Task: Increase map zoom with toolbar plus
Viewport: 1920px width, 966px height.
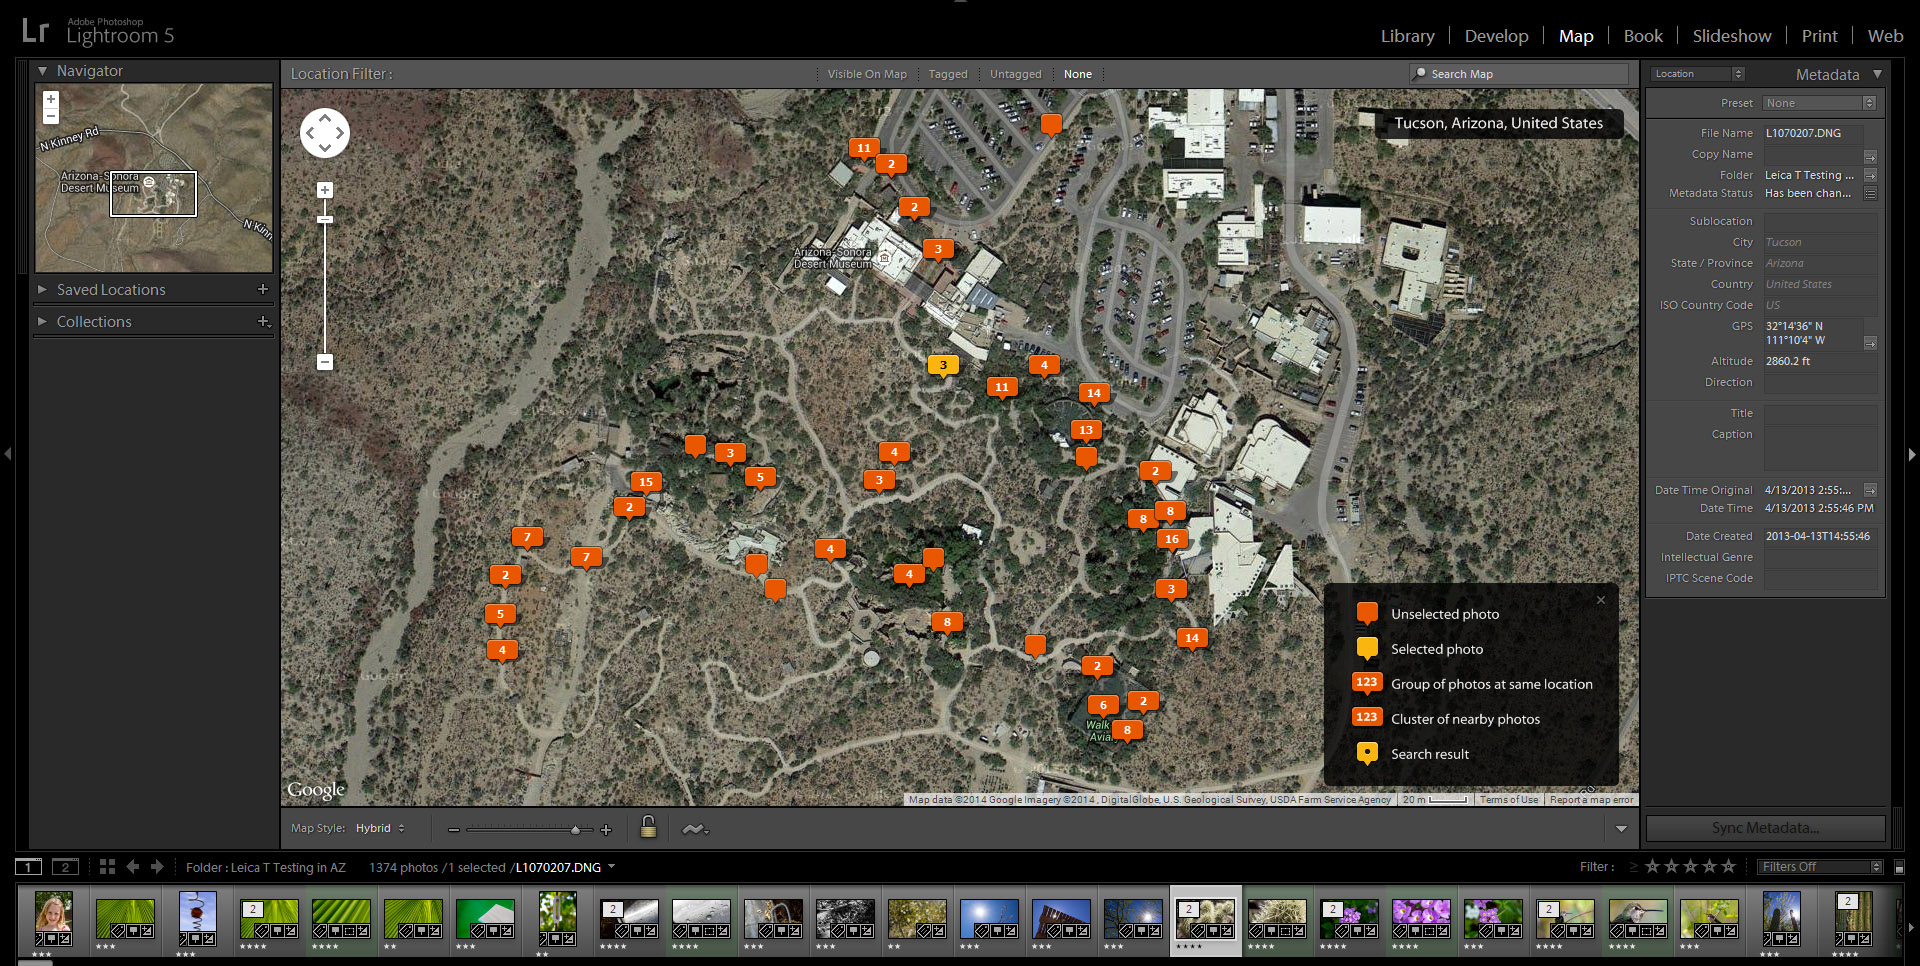Action: [605, 830]
